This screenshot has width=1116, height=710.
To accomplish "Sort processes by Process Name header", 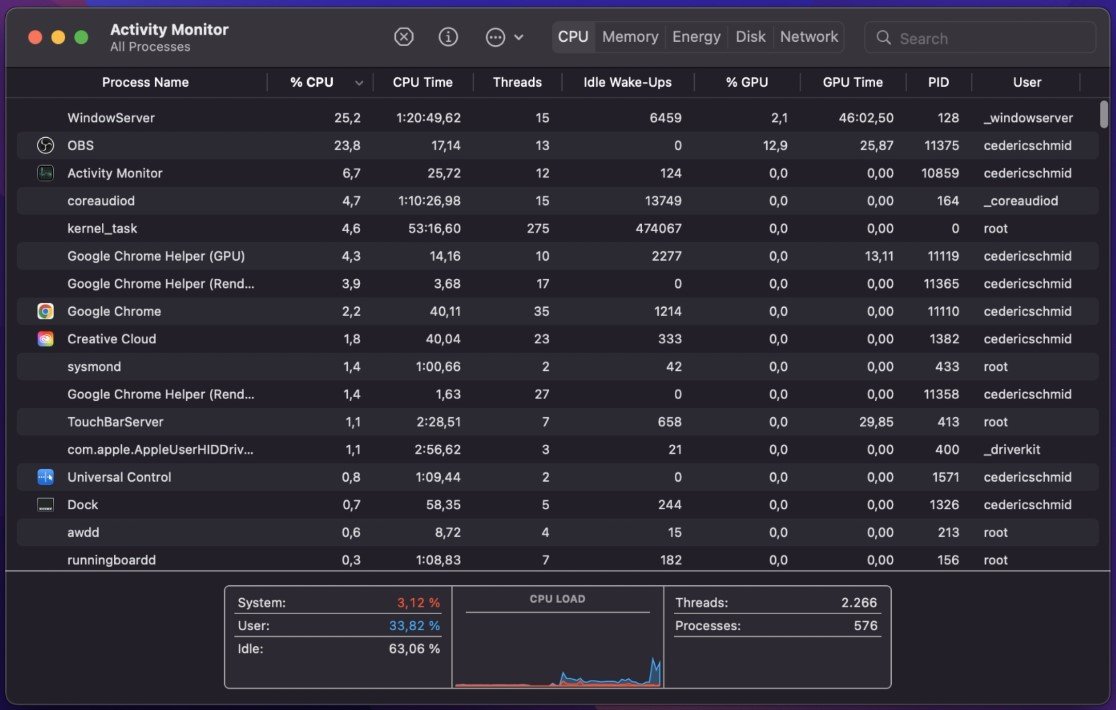I will point(145,83).
